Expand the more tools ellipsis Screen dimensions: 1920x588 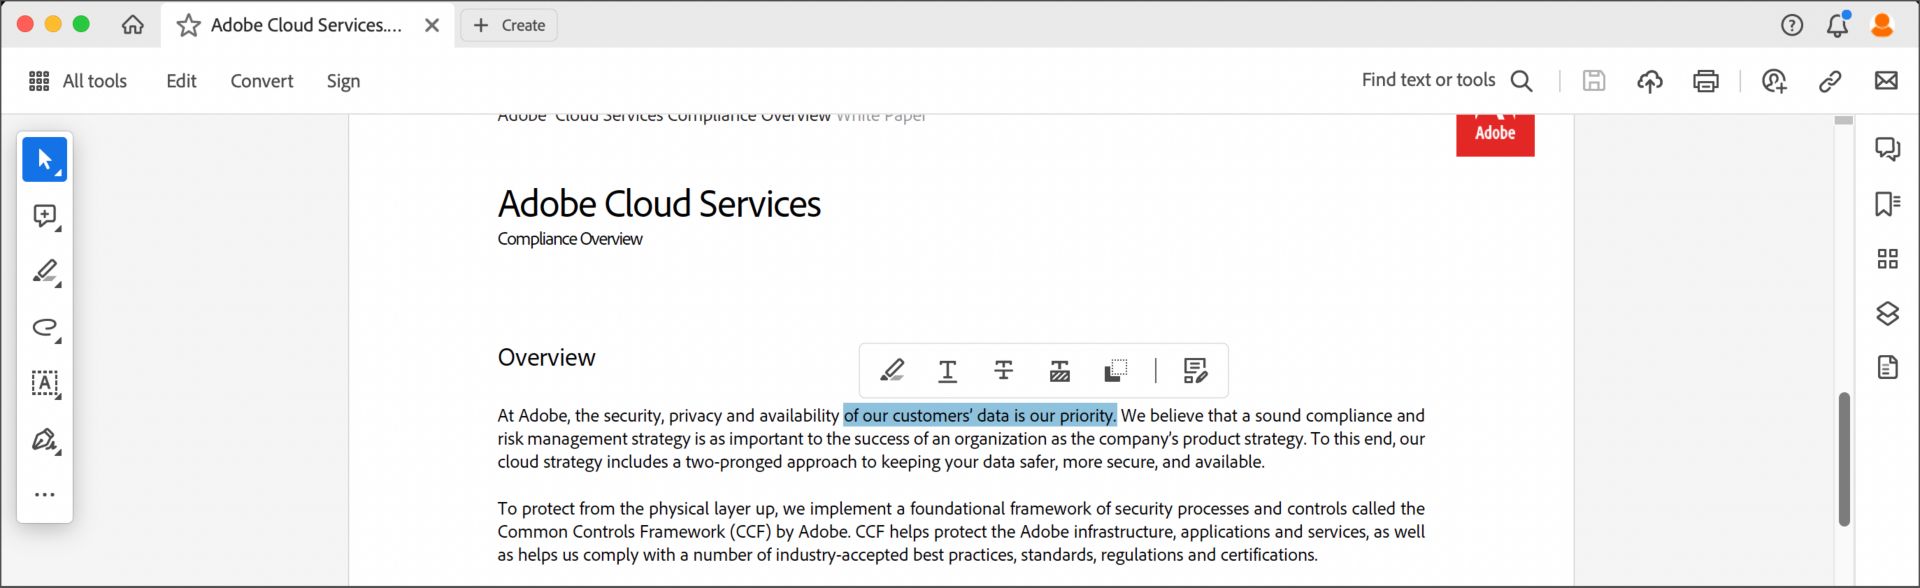pyautogui.click(x=44, y=495)
